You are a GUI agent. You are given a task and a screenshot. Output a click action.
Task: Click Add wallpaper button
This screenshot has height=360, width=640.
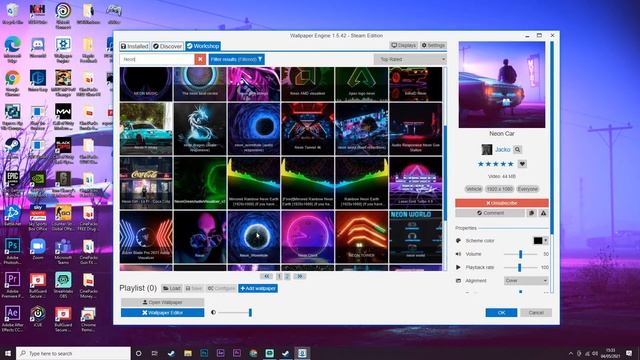pos(258,289)
